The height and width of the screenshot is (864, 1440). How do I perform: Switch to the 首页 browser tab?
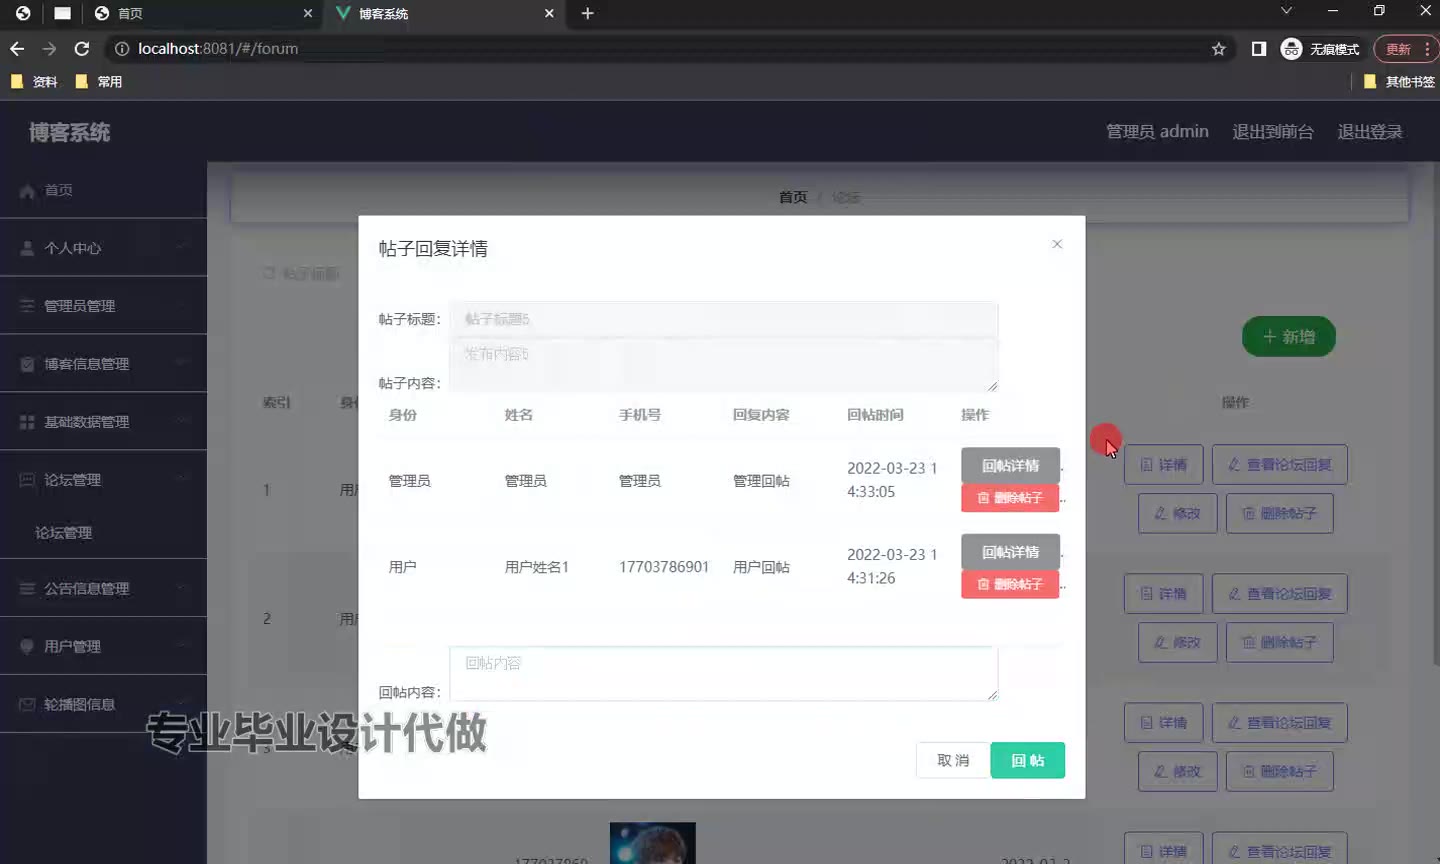pos(204,13)
